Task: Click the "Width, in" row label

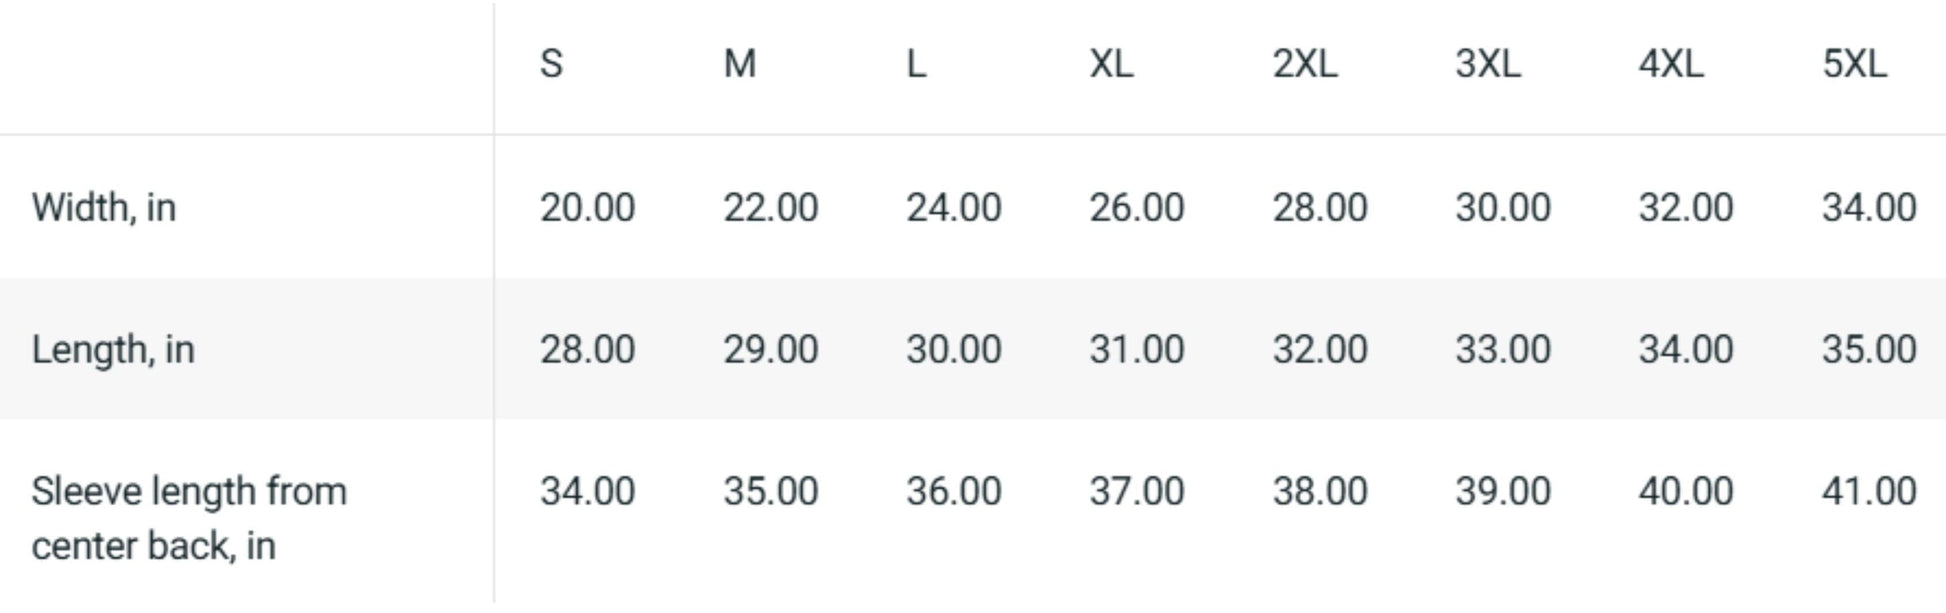Action: pyautogui.click(x=104, y=208)
